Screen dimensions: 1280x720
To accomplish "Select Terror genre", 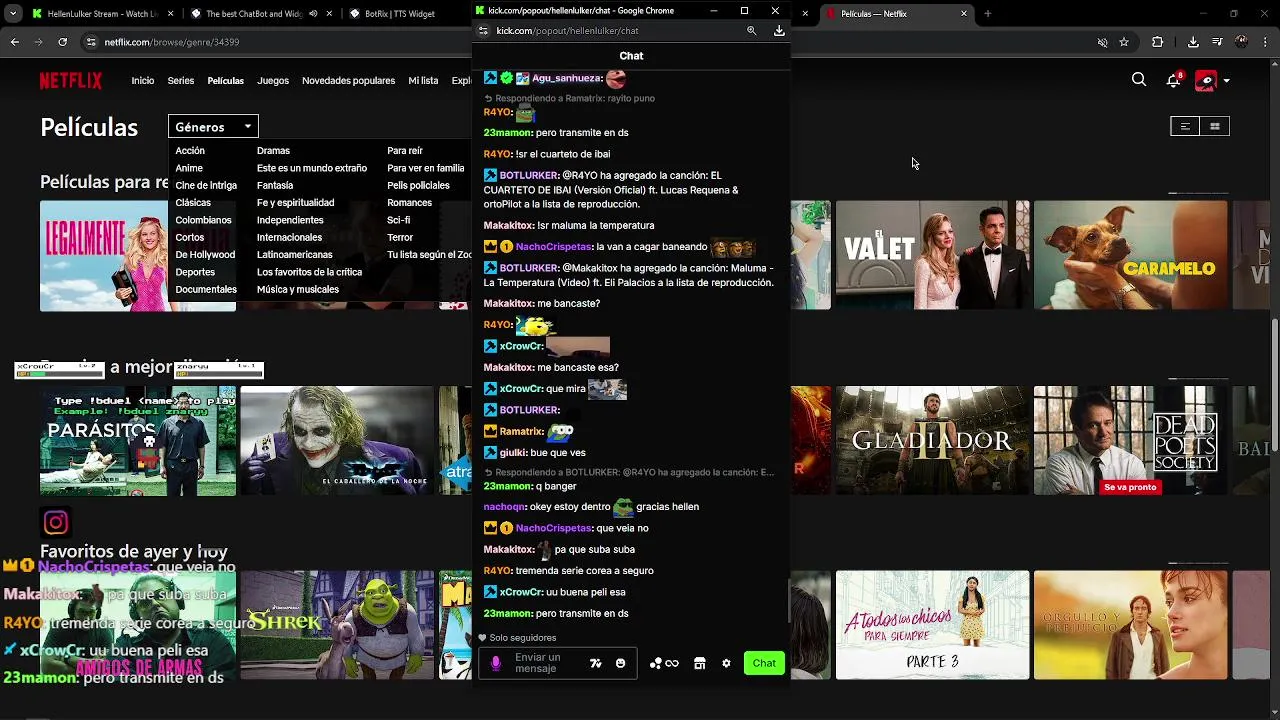I will coord(400,237).
